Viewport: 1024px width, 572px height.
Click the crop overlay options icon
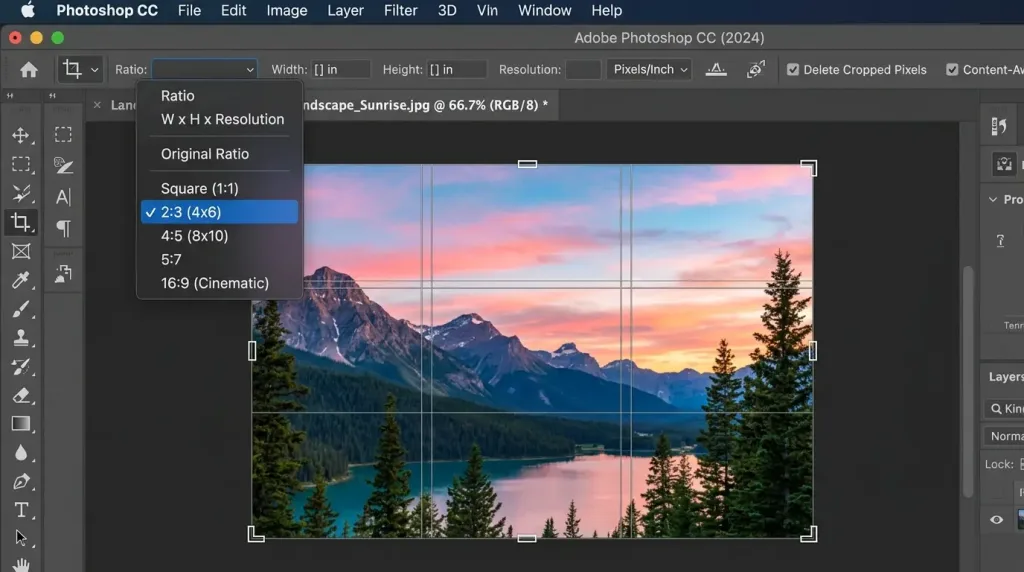(756, 69)
